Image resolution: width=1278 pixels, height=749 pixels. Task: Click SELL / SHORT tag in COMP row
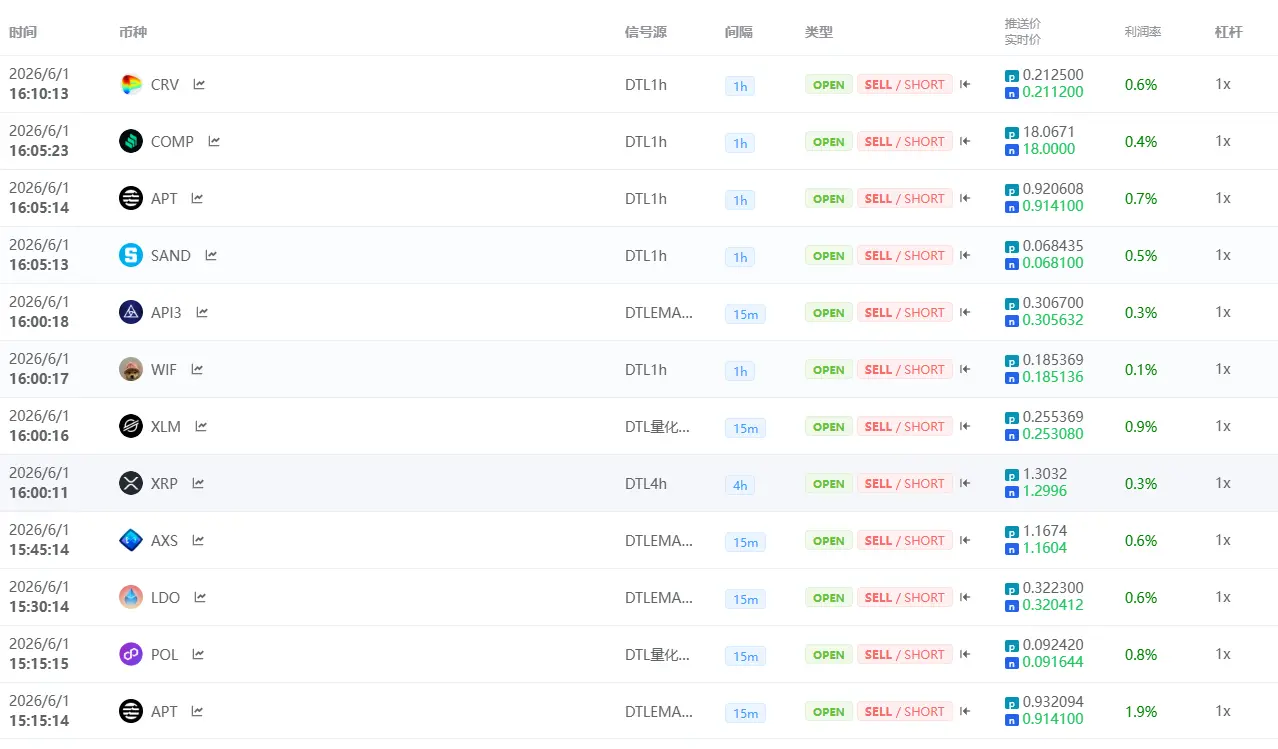(x=905, y=142)
